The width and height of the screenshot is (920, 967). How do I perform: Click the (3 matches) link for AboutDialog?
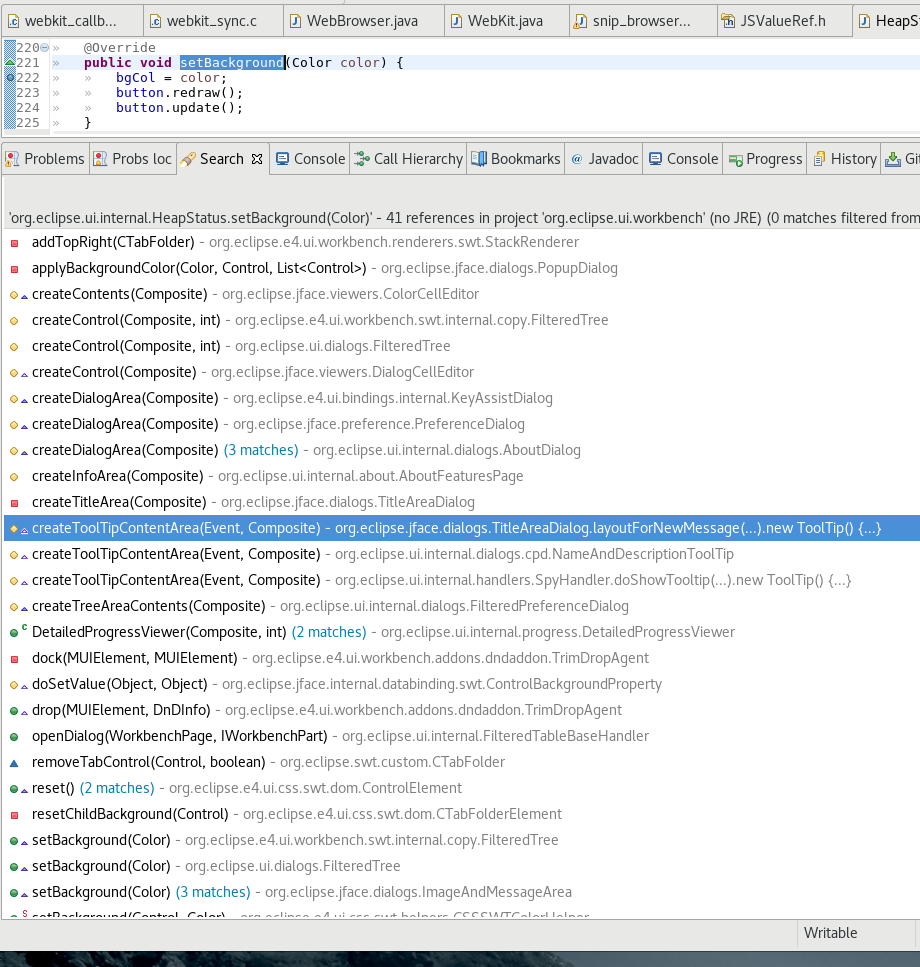tap(261, 450)
